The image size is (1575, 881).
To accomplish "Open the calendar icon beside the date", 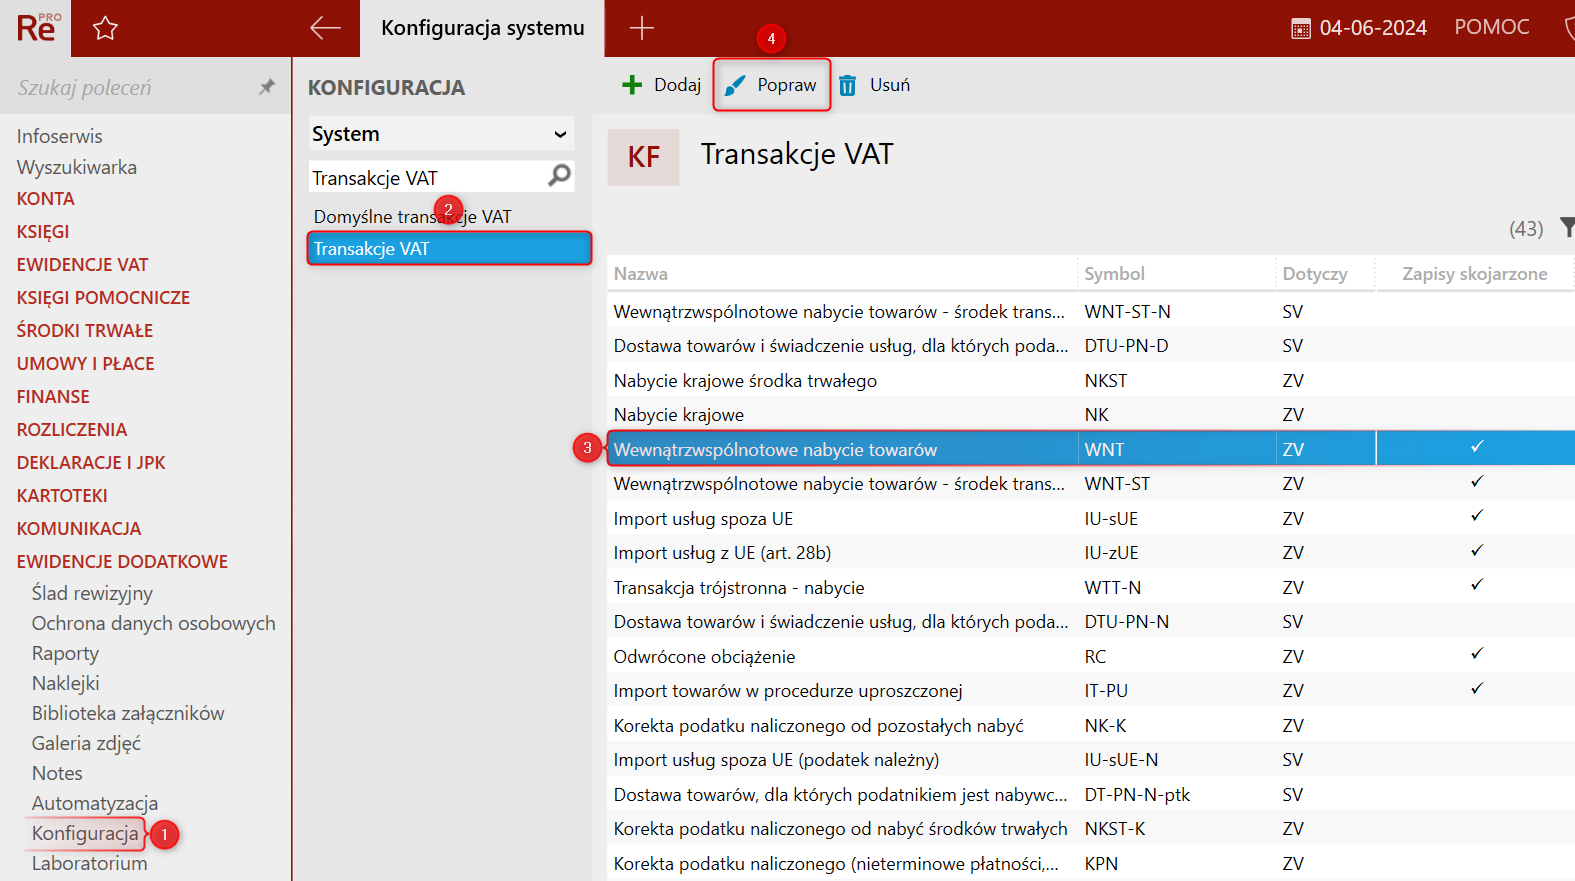I will 1301,29.
